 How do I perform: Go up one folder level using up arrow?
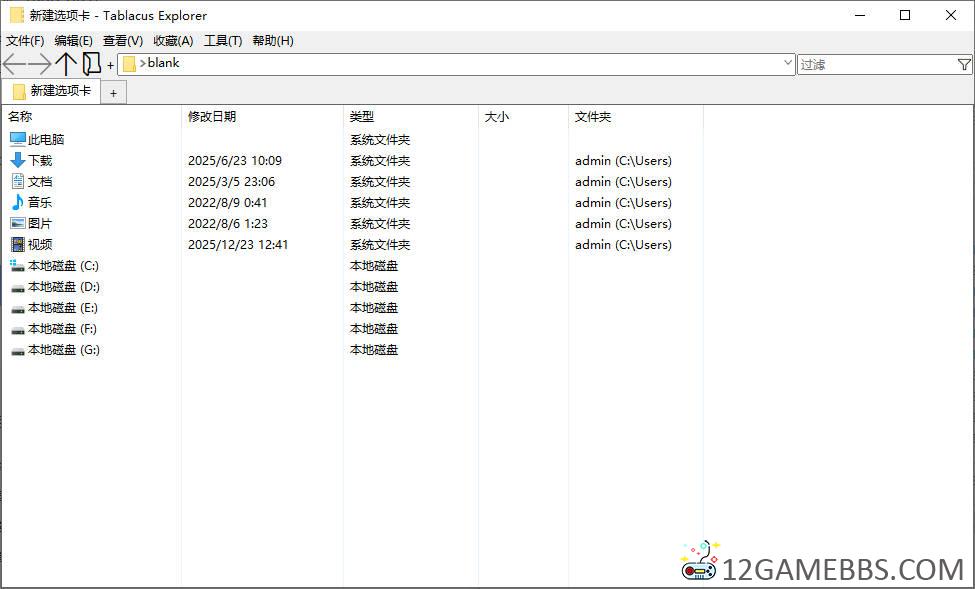(x=66, y=63)
